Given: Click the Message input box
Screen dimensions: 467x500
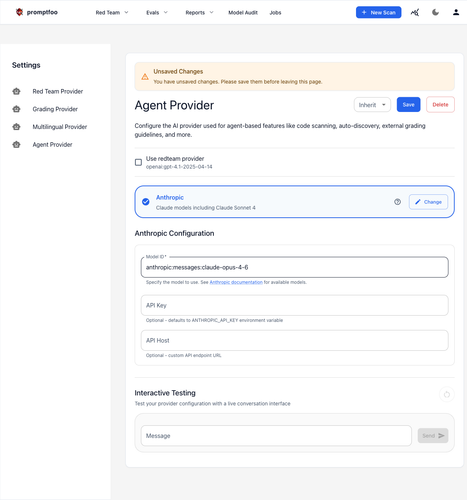Looking at the screenshot, I should (276, 436).
